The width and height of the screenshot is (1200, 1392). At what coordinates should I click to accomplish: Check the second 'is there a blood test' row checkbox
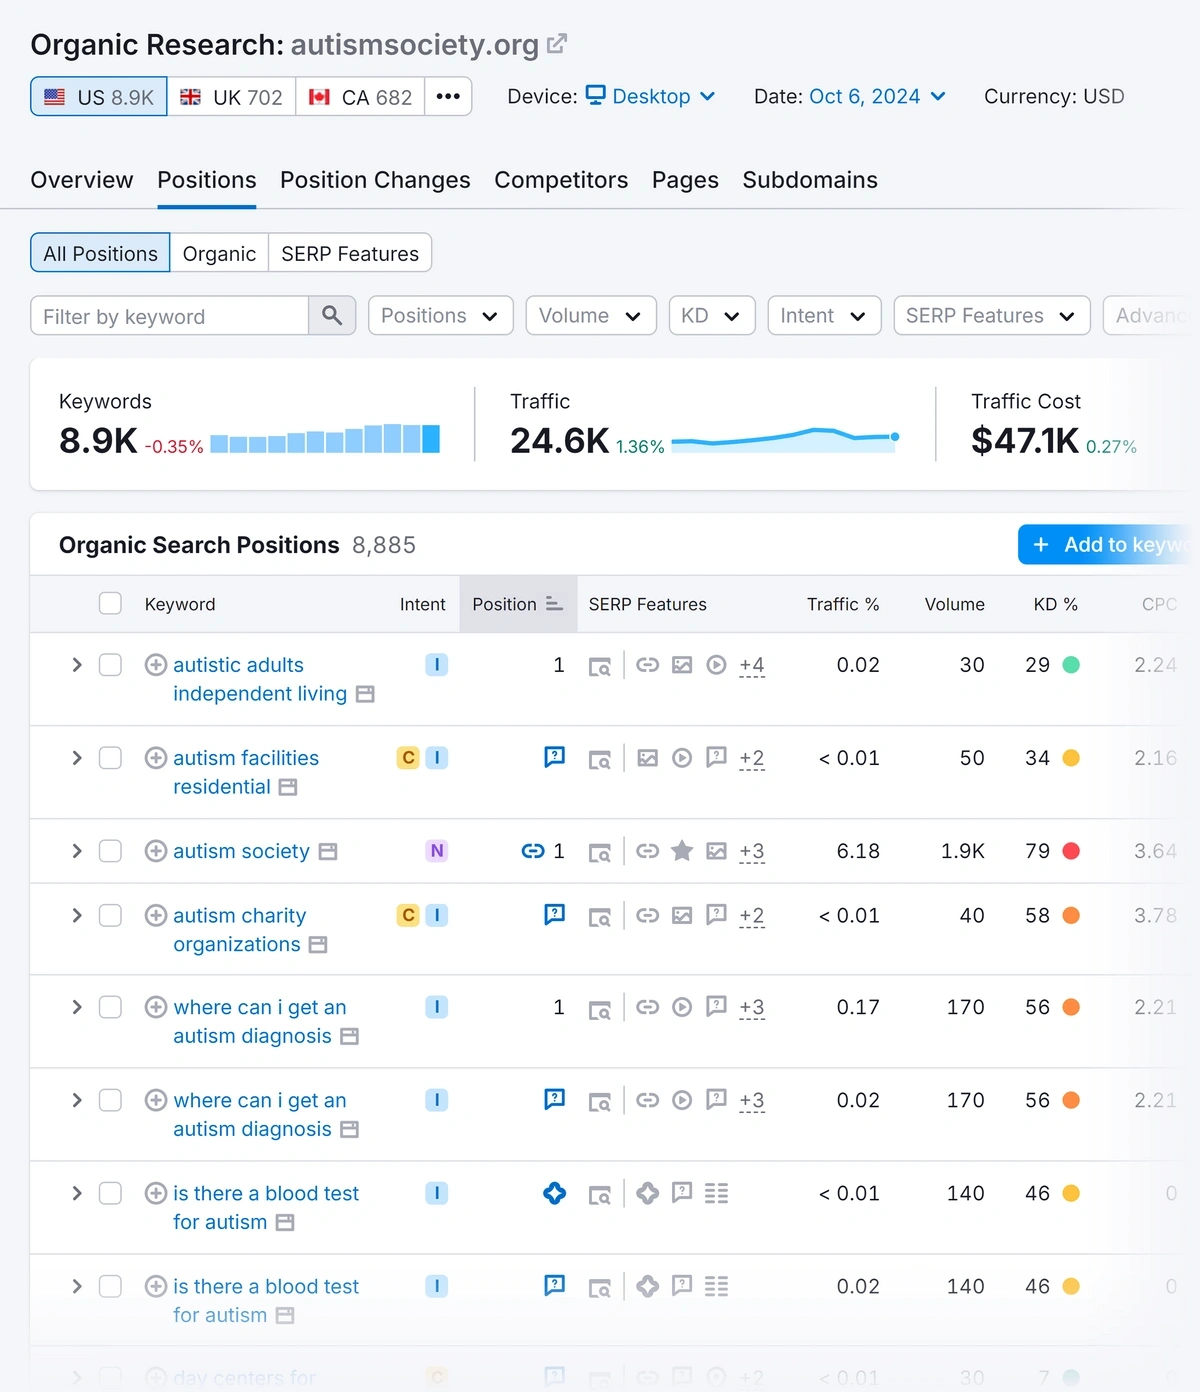[x=110, y=1286]
